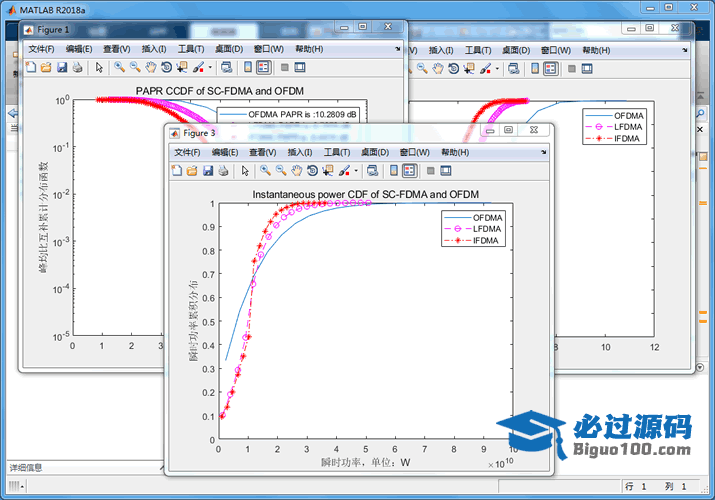Open file icon in Figure 1 toolbar

tap(46, 68)
